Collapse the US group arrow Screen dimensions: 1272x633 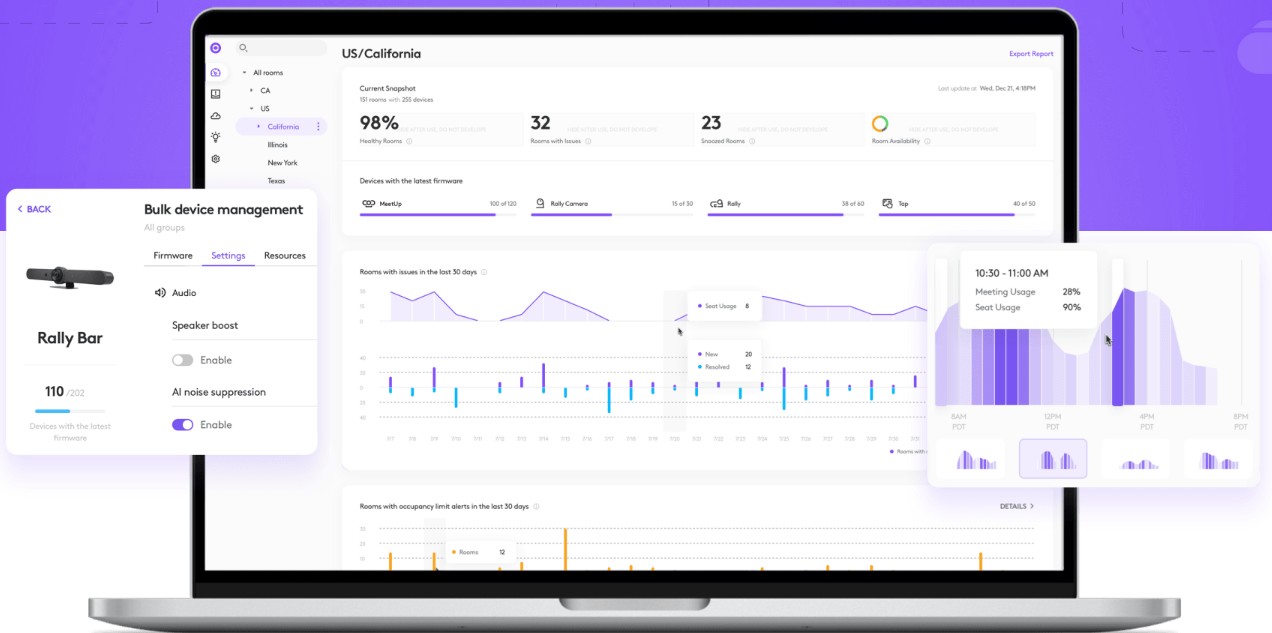pyautogui.click(x=252, y=109)
